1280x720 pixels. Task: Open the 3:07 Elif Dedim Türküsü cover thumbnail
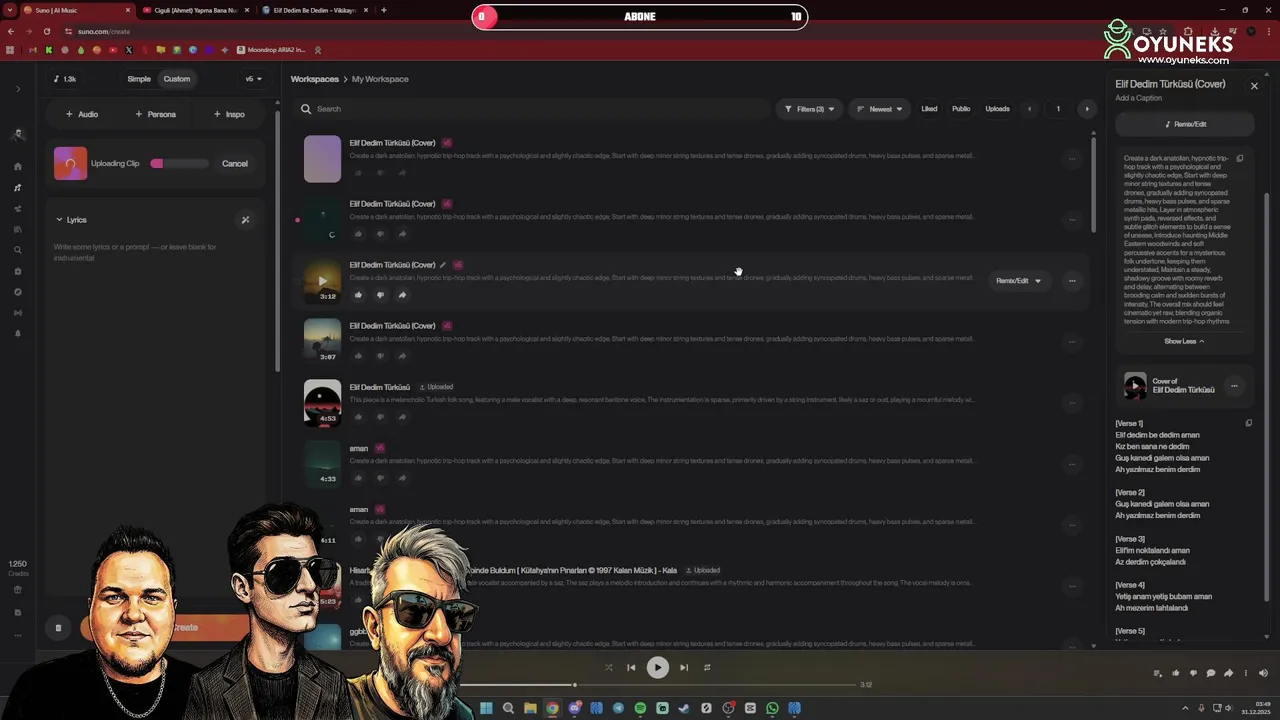[x=322, y=342]
